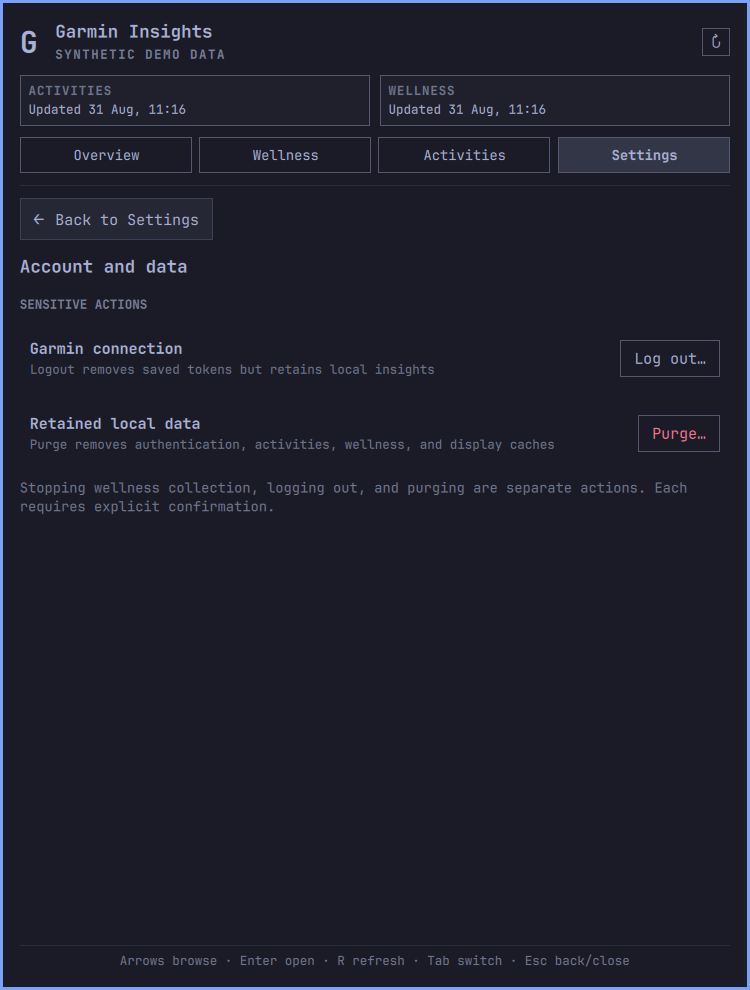Click the Log out… button
Image resolution: width=750 pixels, height=990 pixels.
pyautogui.click(x=670, y=359)
